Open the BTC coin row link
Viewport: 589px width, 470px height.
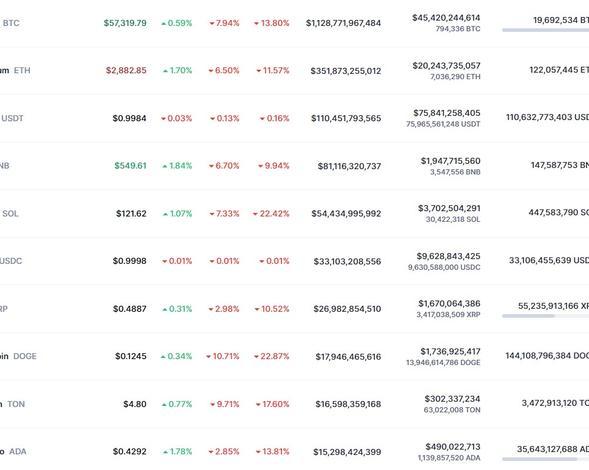[x=10, y=23]
